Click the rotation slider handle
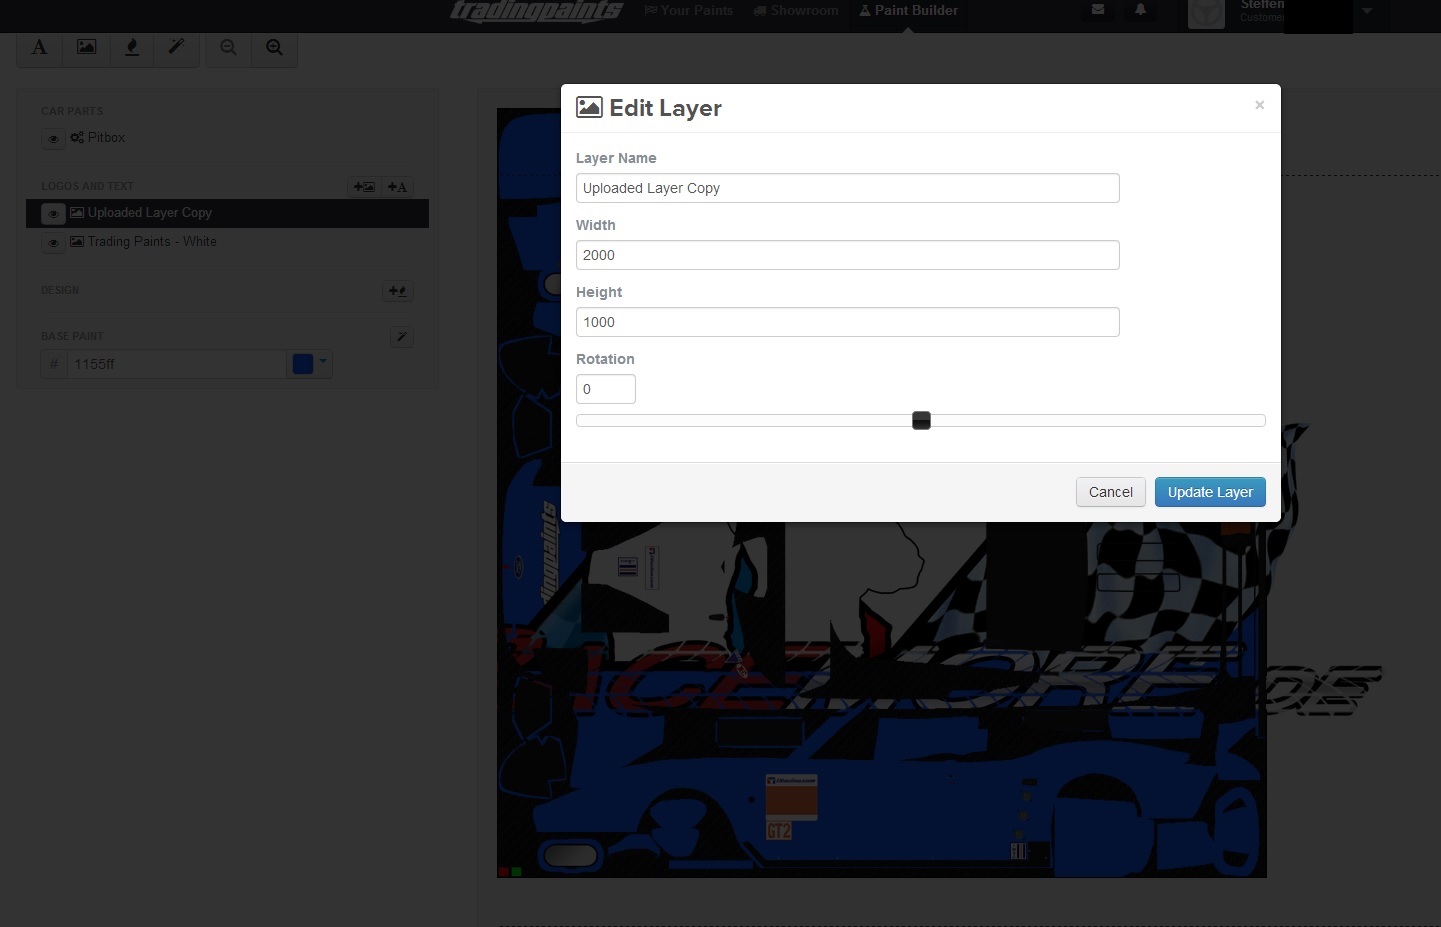This screenshot has height=927, width=1441. click(x=921, y=421)
